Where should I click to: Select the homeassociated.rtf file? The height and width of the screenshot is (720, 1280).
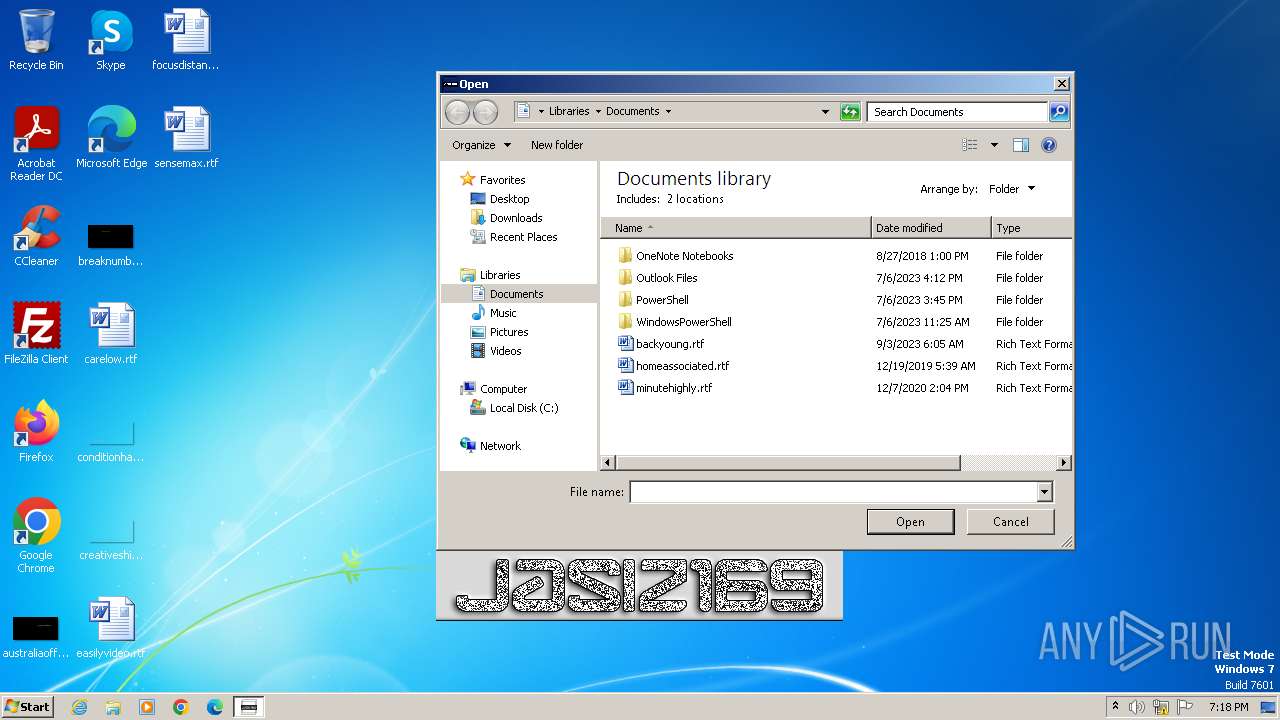click(x=683, y=366)
